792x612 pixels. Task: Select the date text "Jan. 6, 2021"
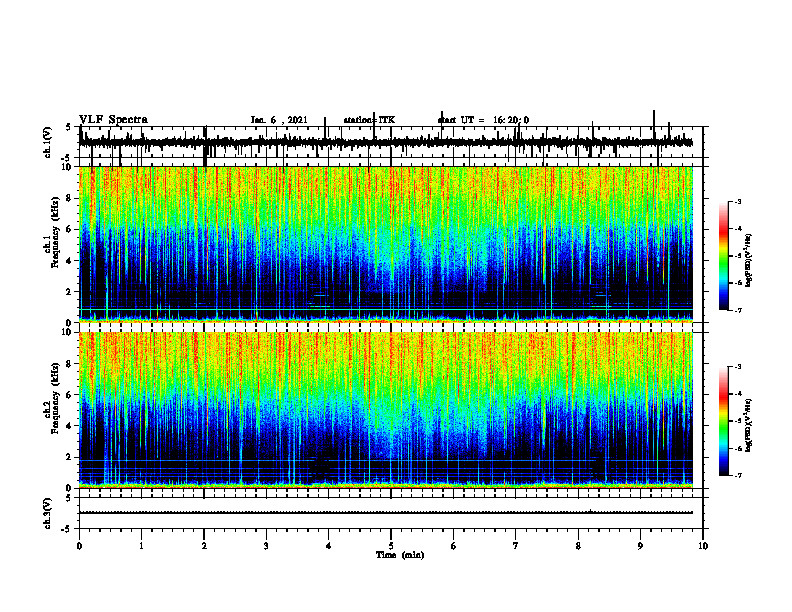click(279, 120)
